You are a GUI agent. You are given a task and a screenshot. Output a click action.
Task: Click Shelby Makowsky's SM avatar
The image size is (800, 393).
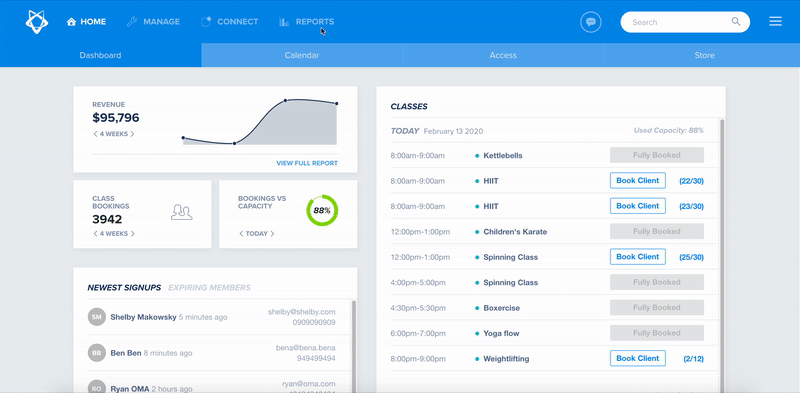[x=96, y=317]
